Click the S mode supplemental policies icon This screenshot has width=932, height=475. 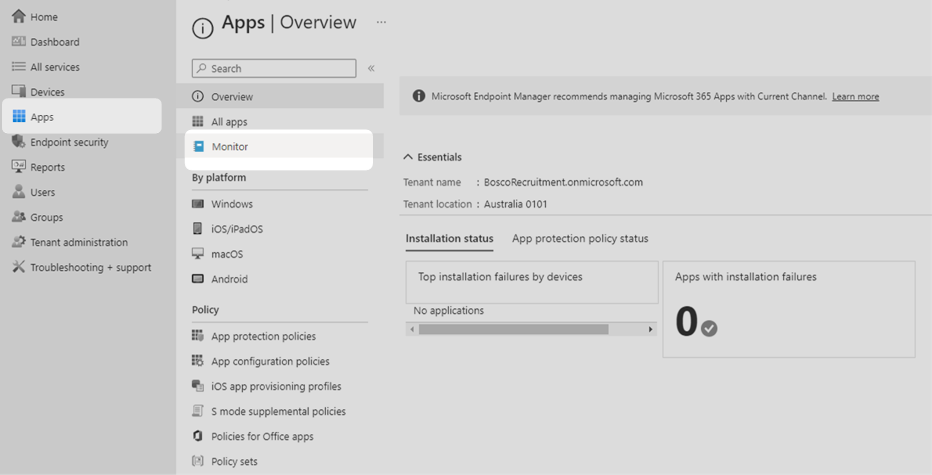point(198,411)
